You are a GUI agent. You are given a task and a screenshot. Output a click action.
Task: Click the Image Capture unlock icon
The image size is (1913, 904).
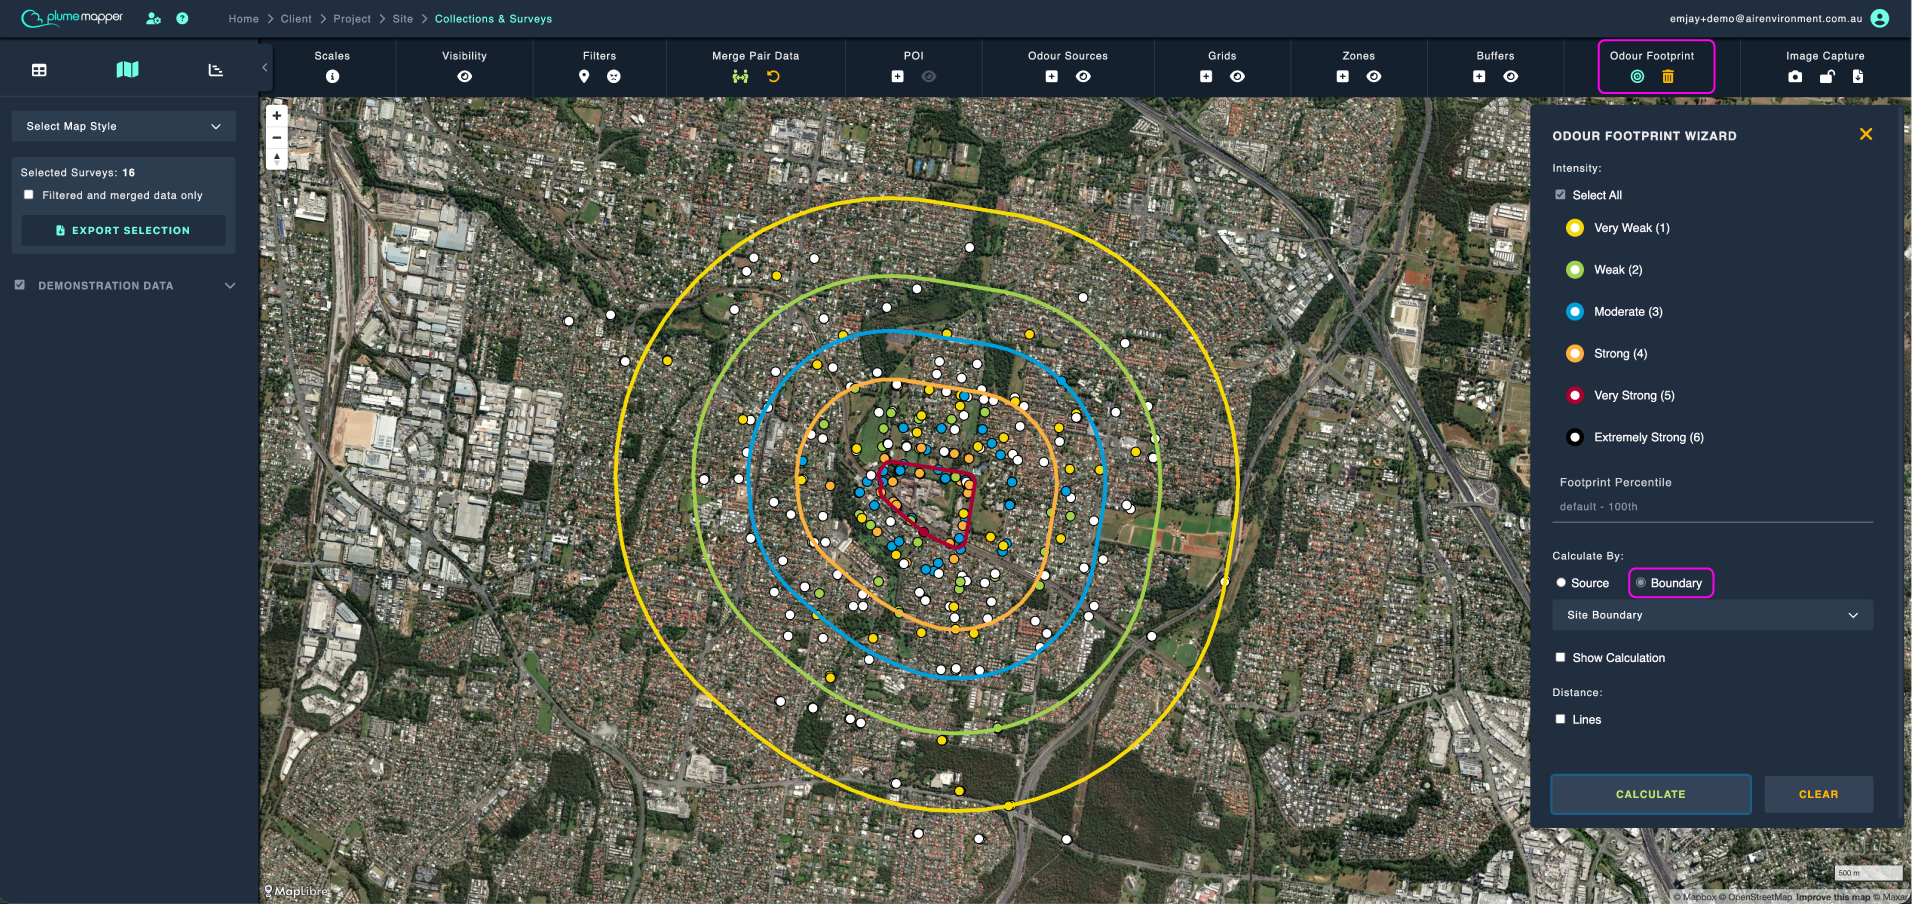[x=1827, y=77]
